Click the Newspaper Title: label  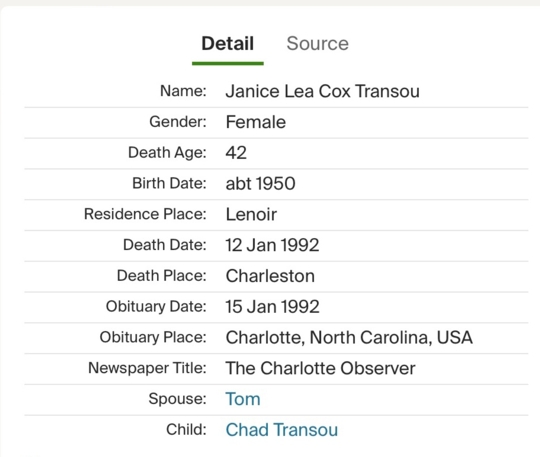pyautogui.click(x=147, y=368)
